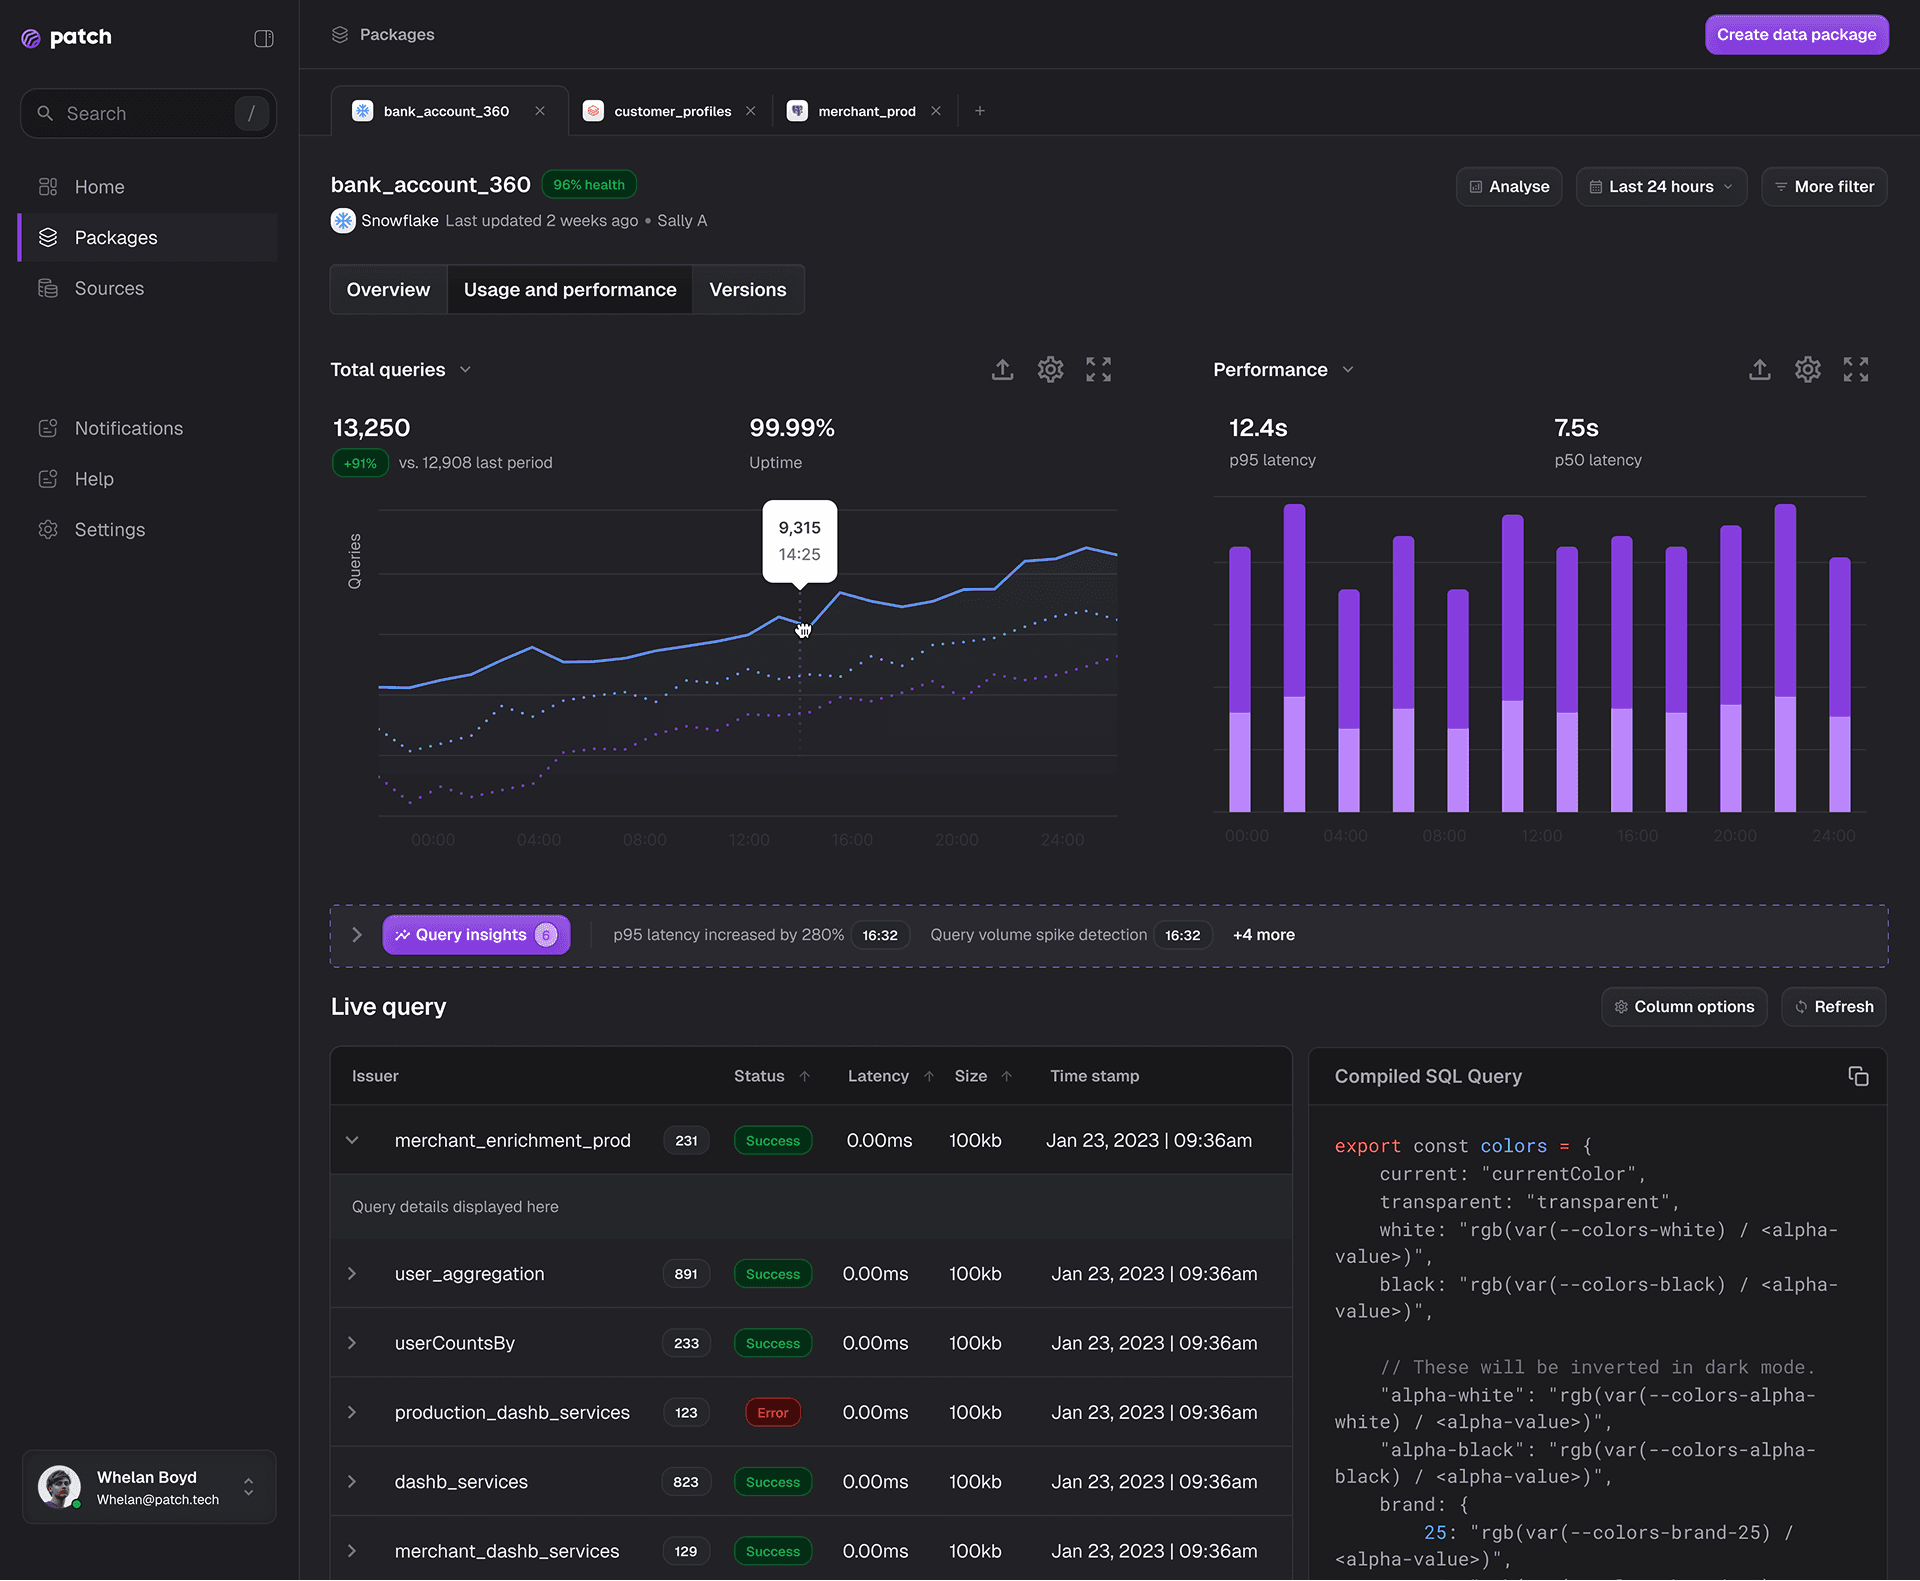Open the Total queries dropdown

(x=465, y=370)
